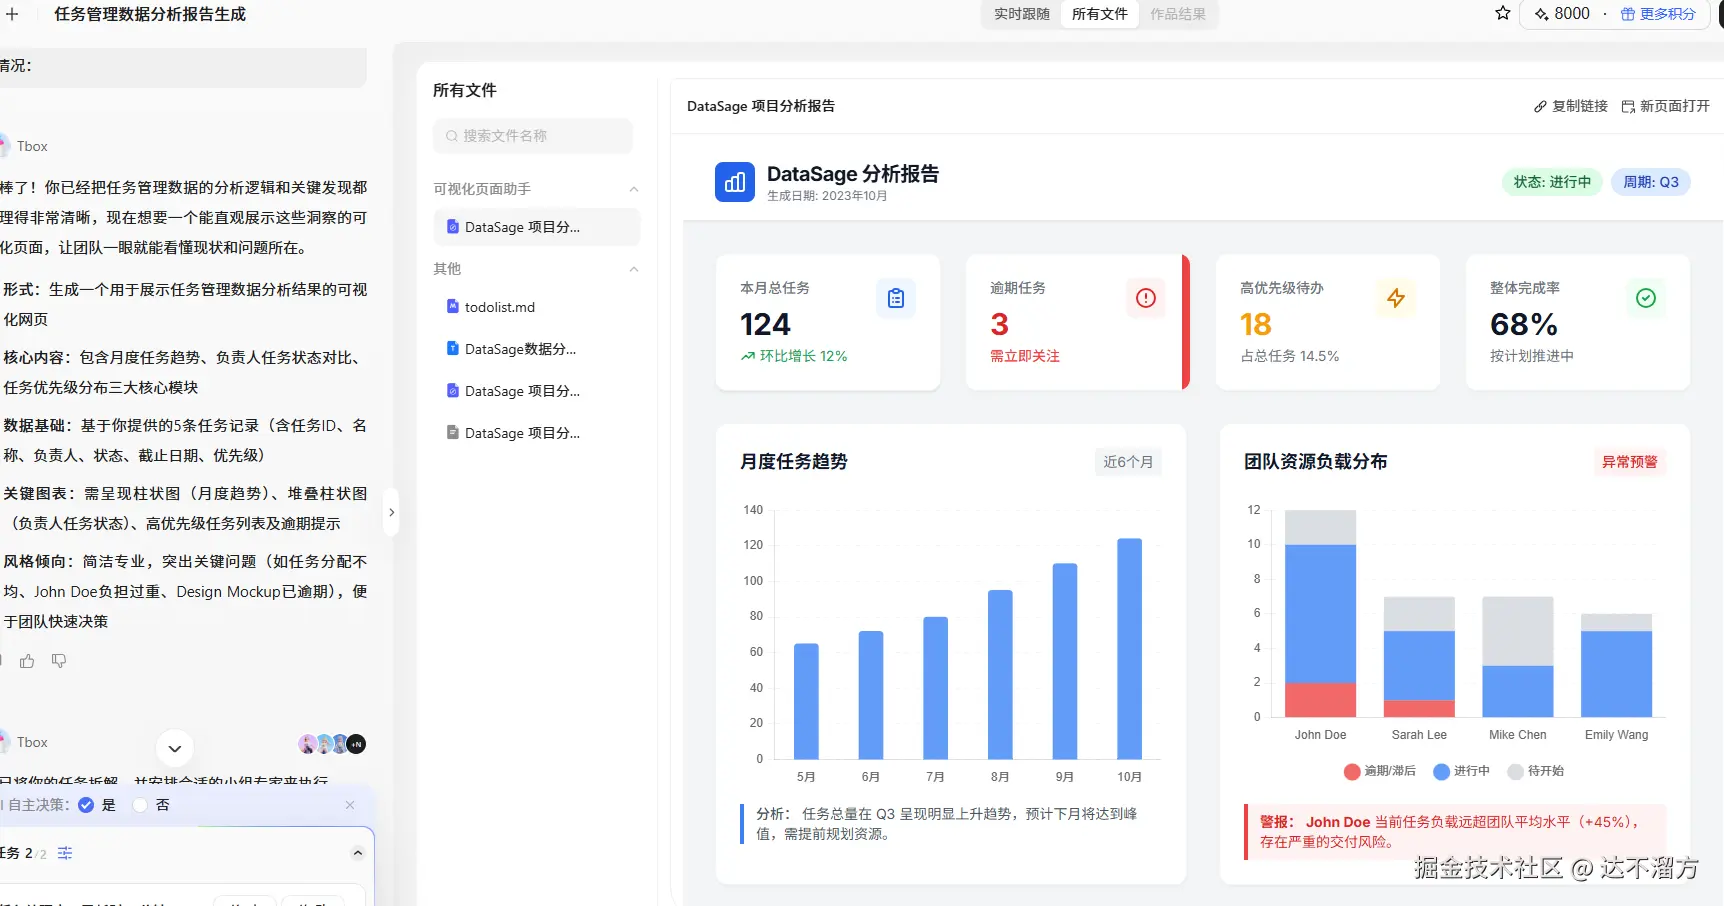Click the clipboard icon on 本月总任务 card
The image size is (1724, 906).
tap(896, 298)
